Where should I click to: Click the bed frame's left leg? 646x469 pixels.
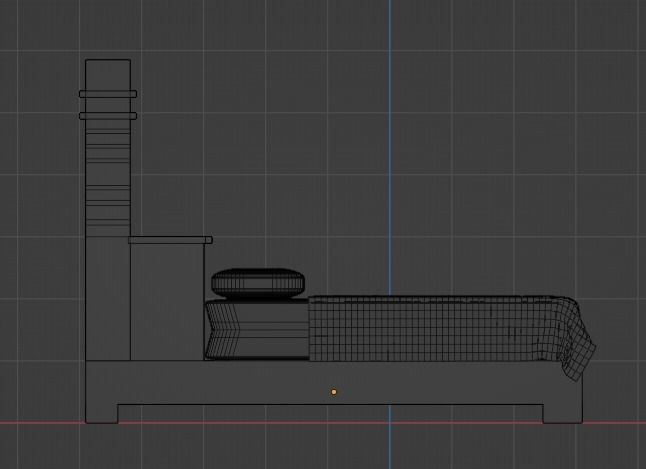[102, 413]
